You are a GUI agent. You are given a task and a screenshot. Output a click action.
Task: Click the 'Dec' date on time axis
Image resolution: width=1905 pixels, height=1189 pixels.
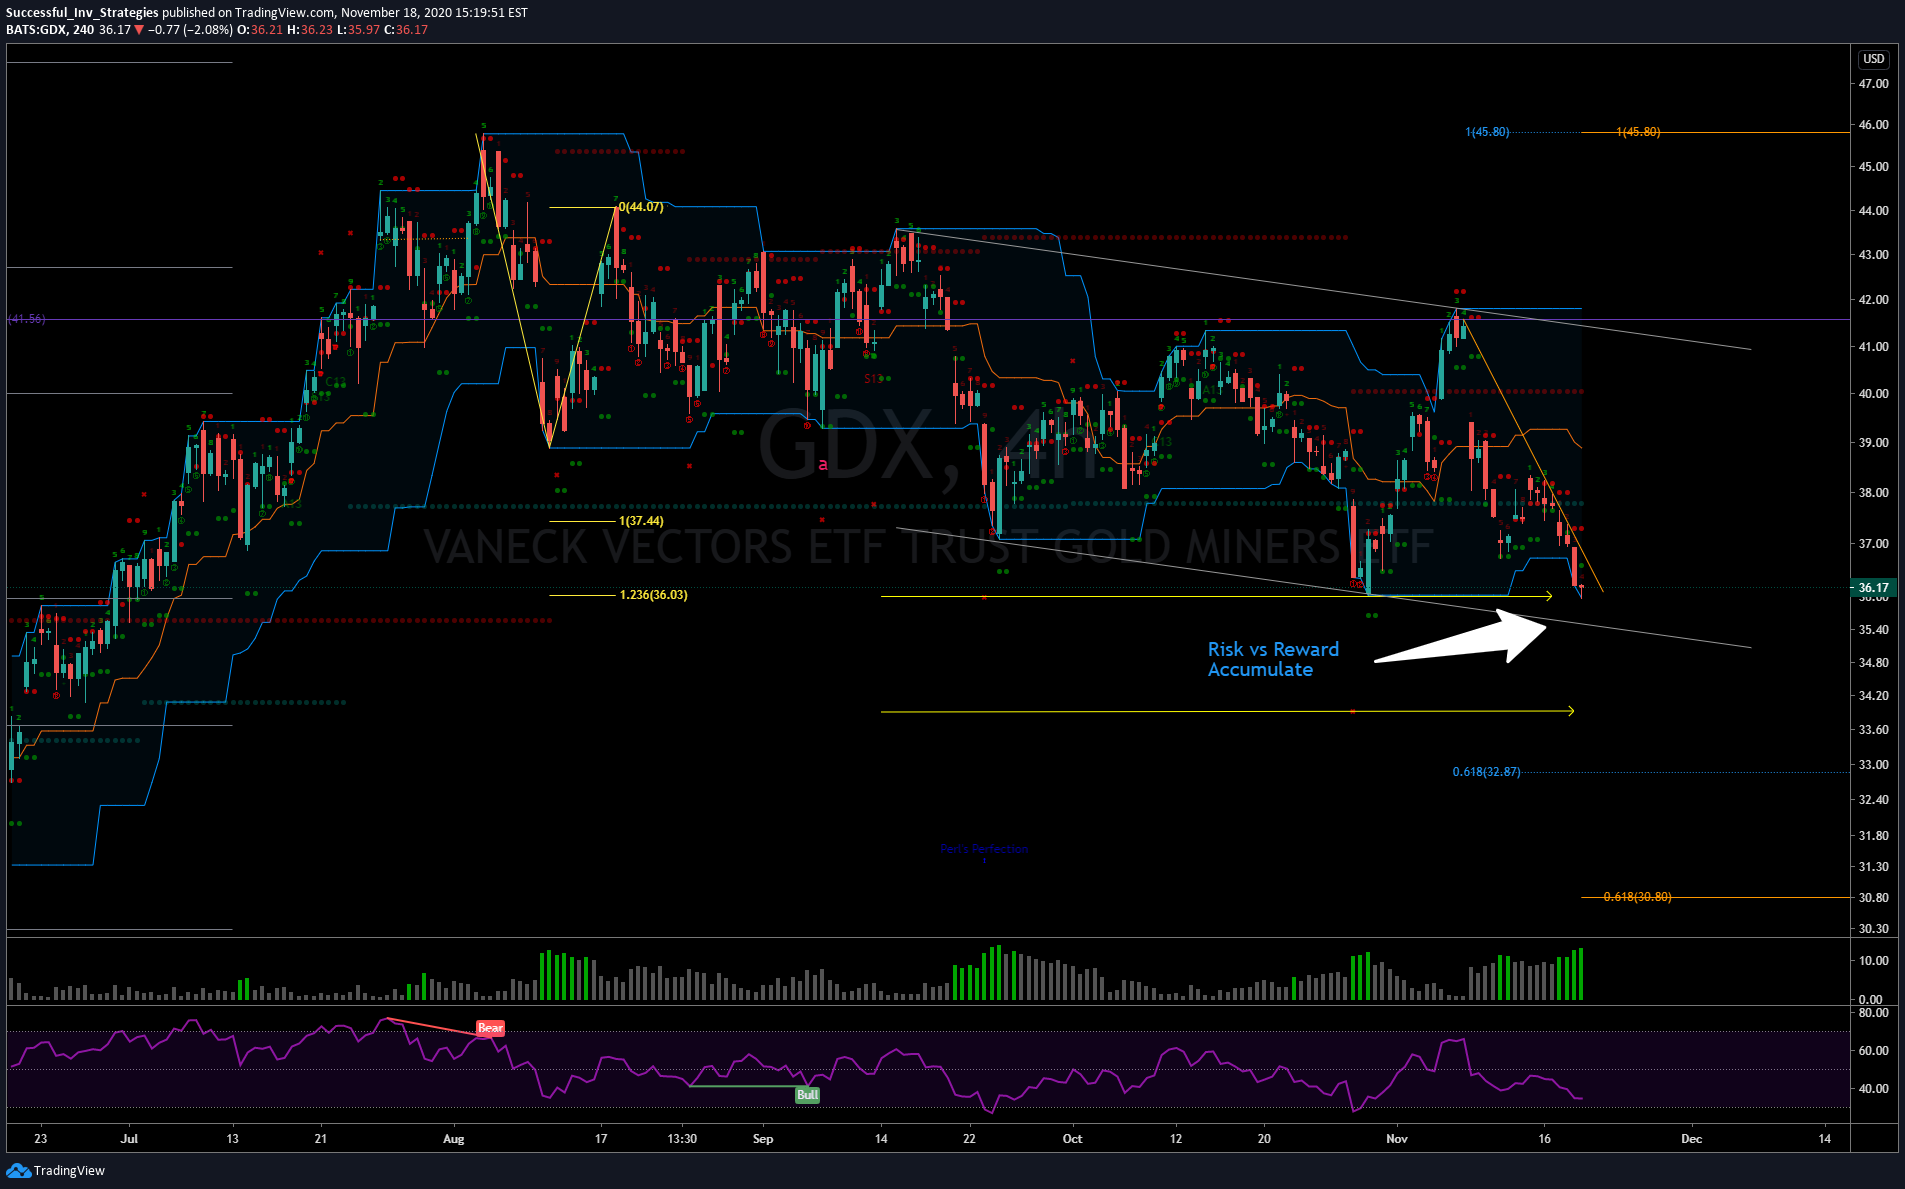[1691, 1139]
